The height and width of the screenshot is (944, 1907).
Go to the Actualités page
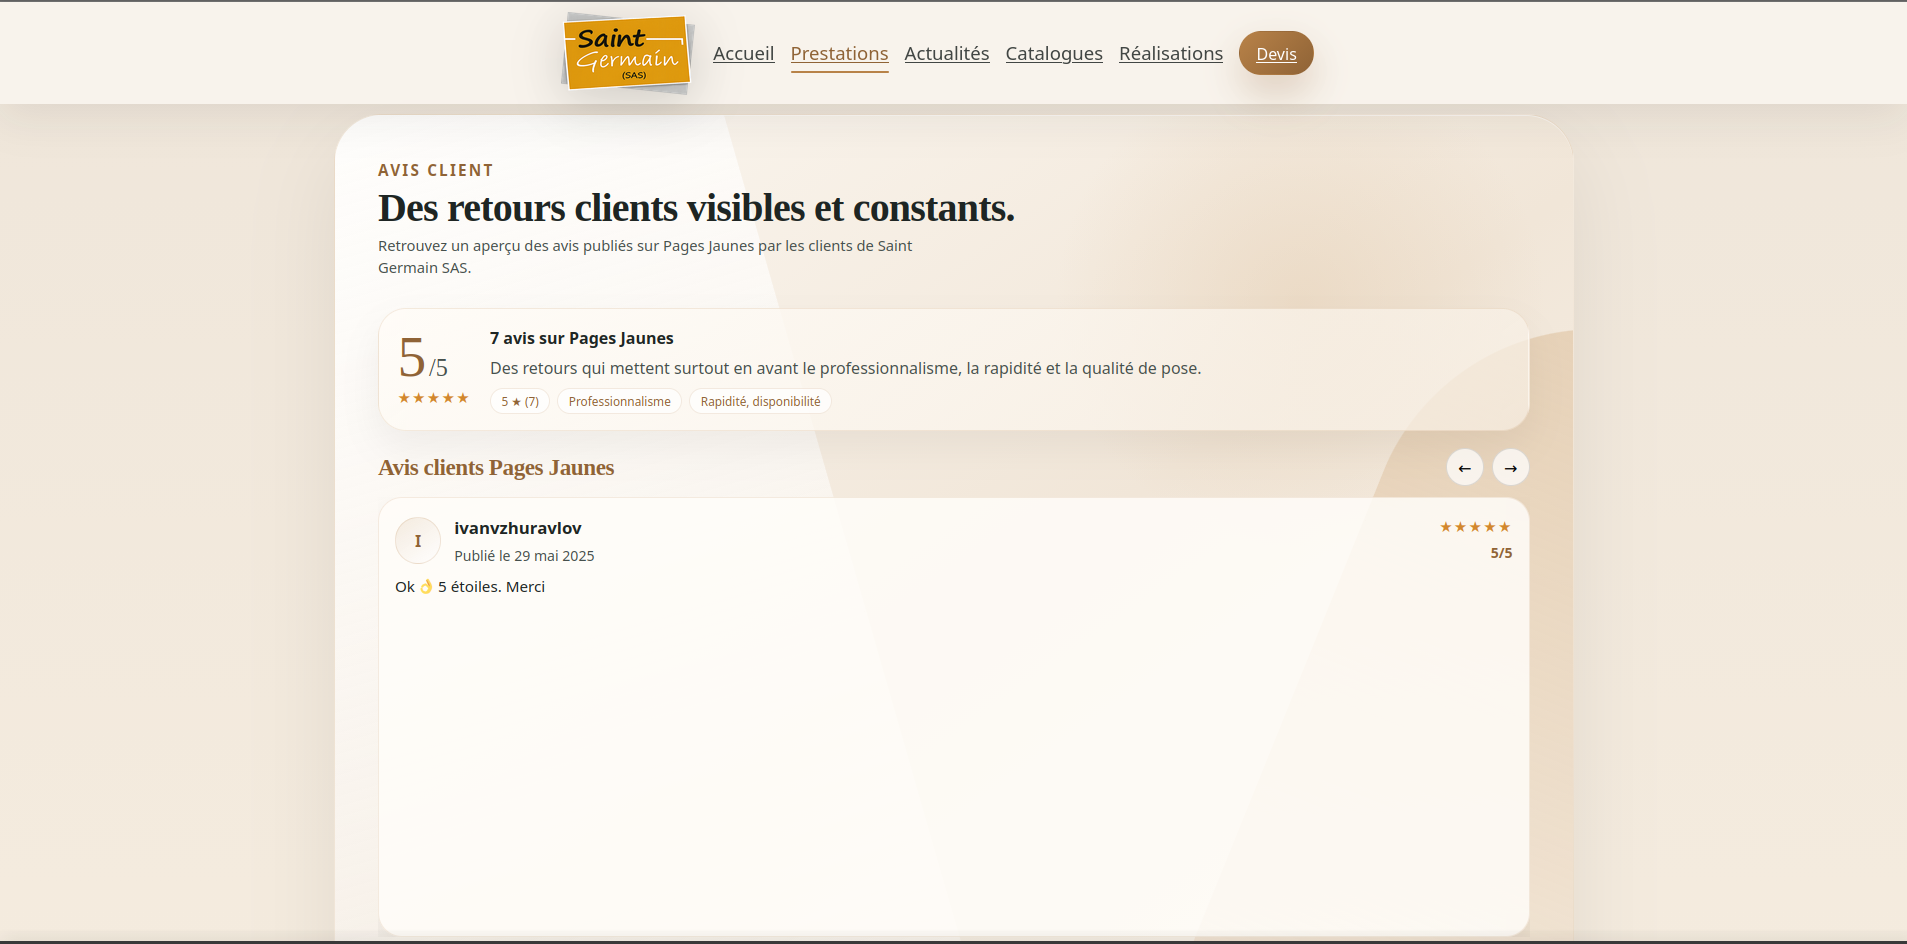tap(947, 53)
